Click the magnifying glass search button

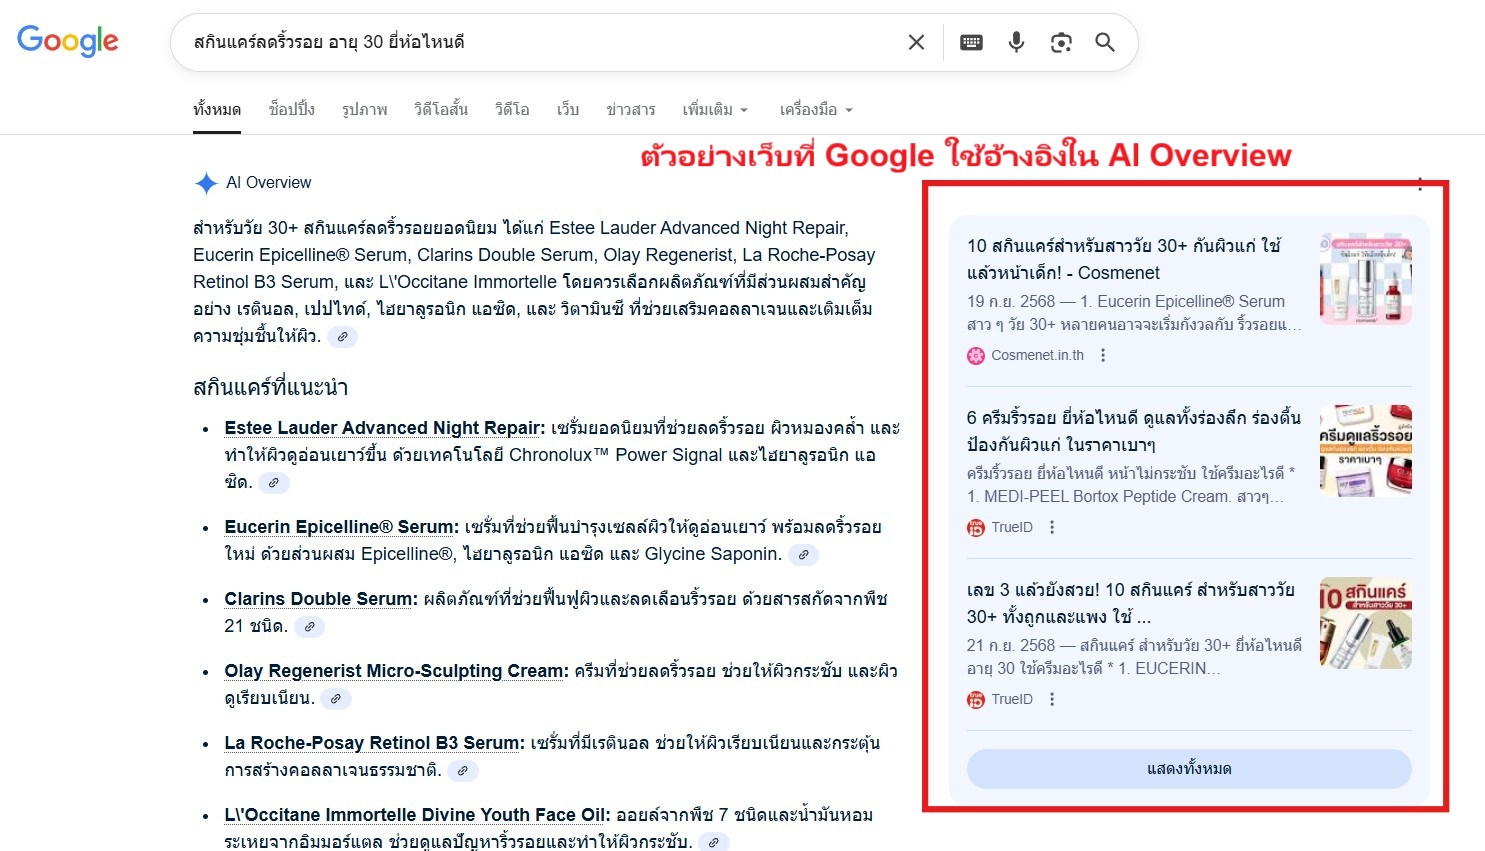pos(1105,42)
